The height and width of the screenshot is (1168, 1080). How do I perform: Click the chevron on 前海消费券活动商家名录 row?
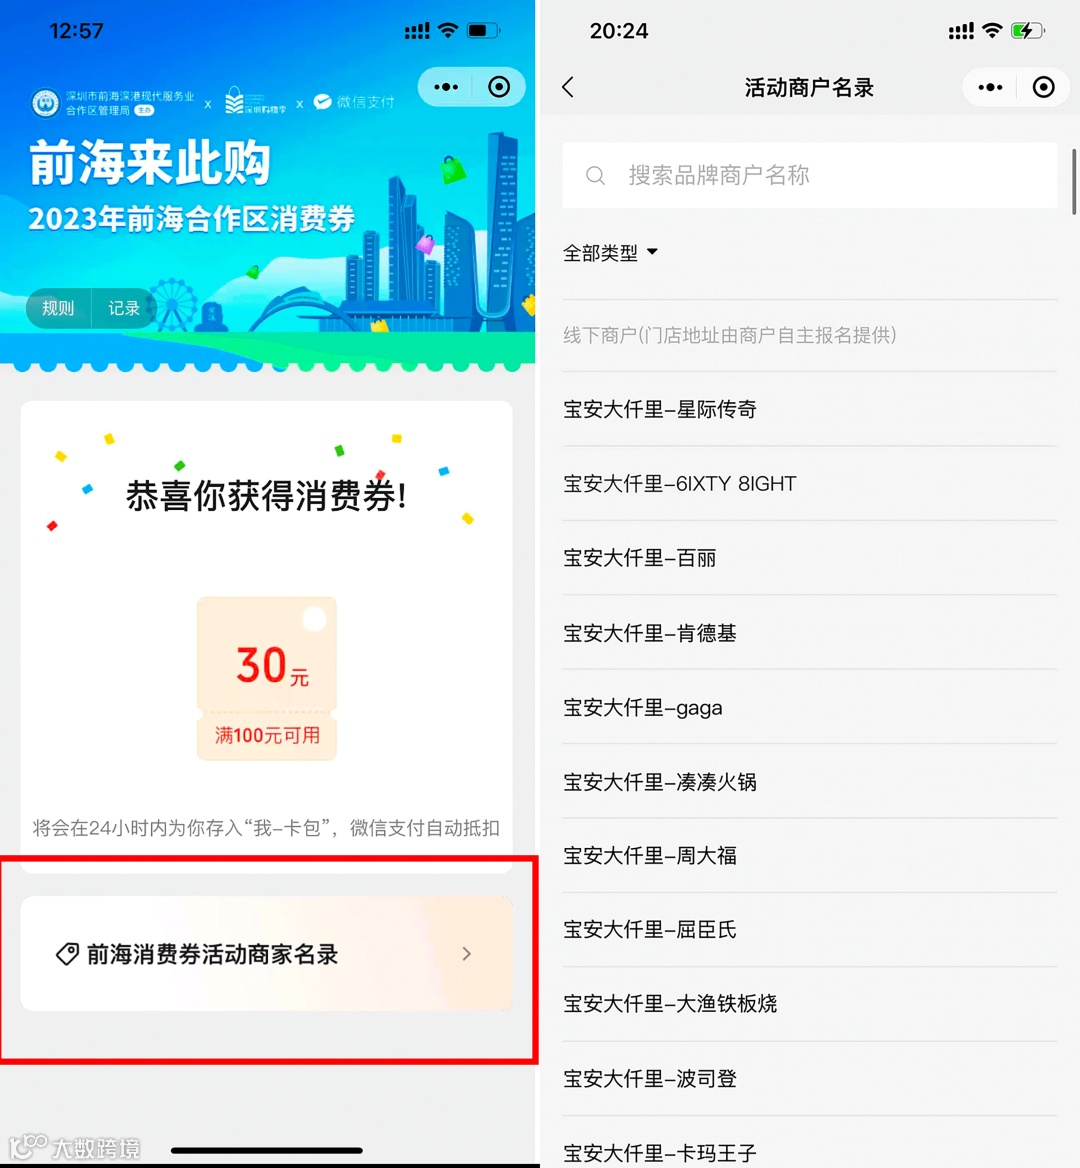[x=466, y=953]
